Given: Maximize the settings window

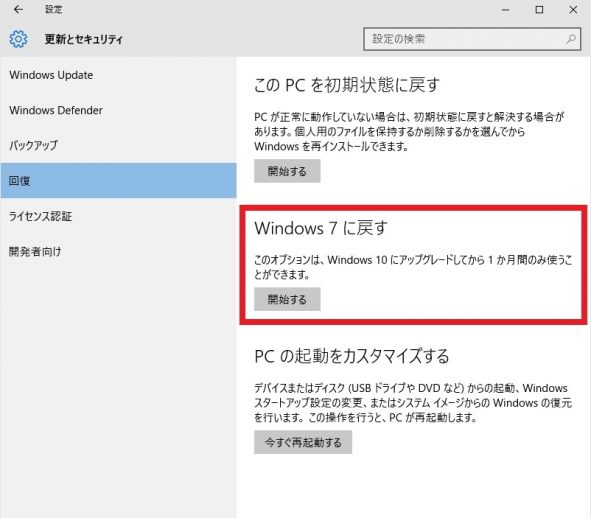Looking at the screenshot, I should [539, 10].
